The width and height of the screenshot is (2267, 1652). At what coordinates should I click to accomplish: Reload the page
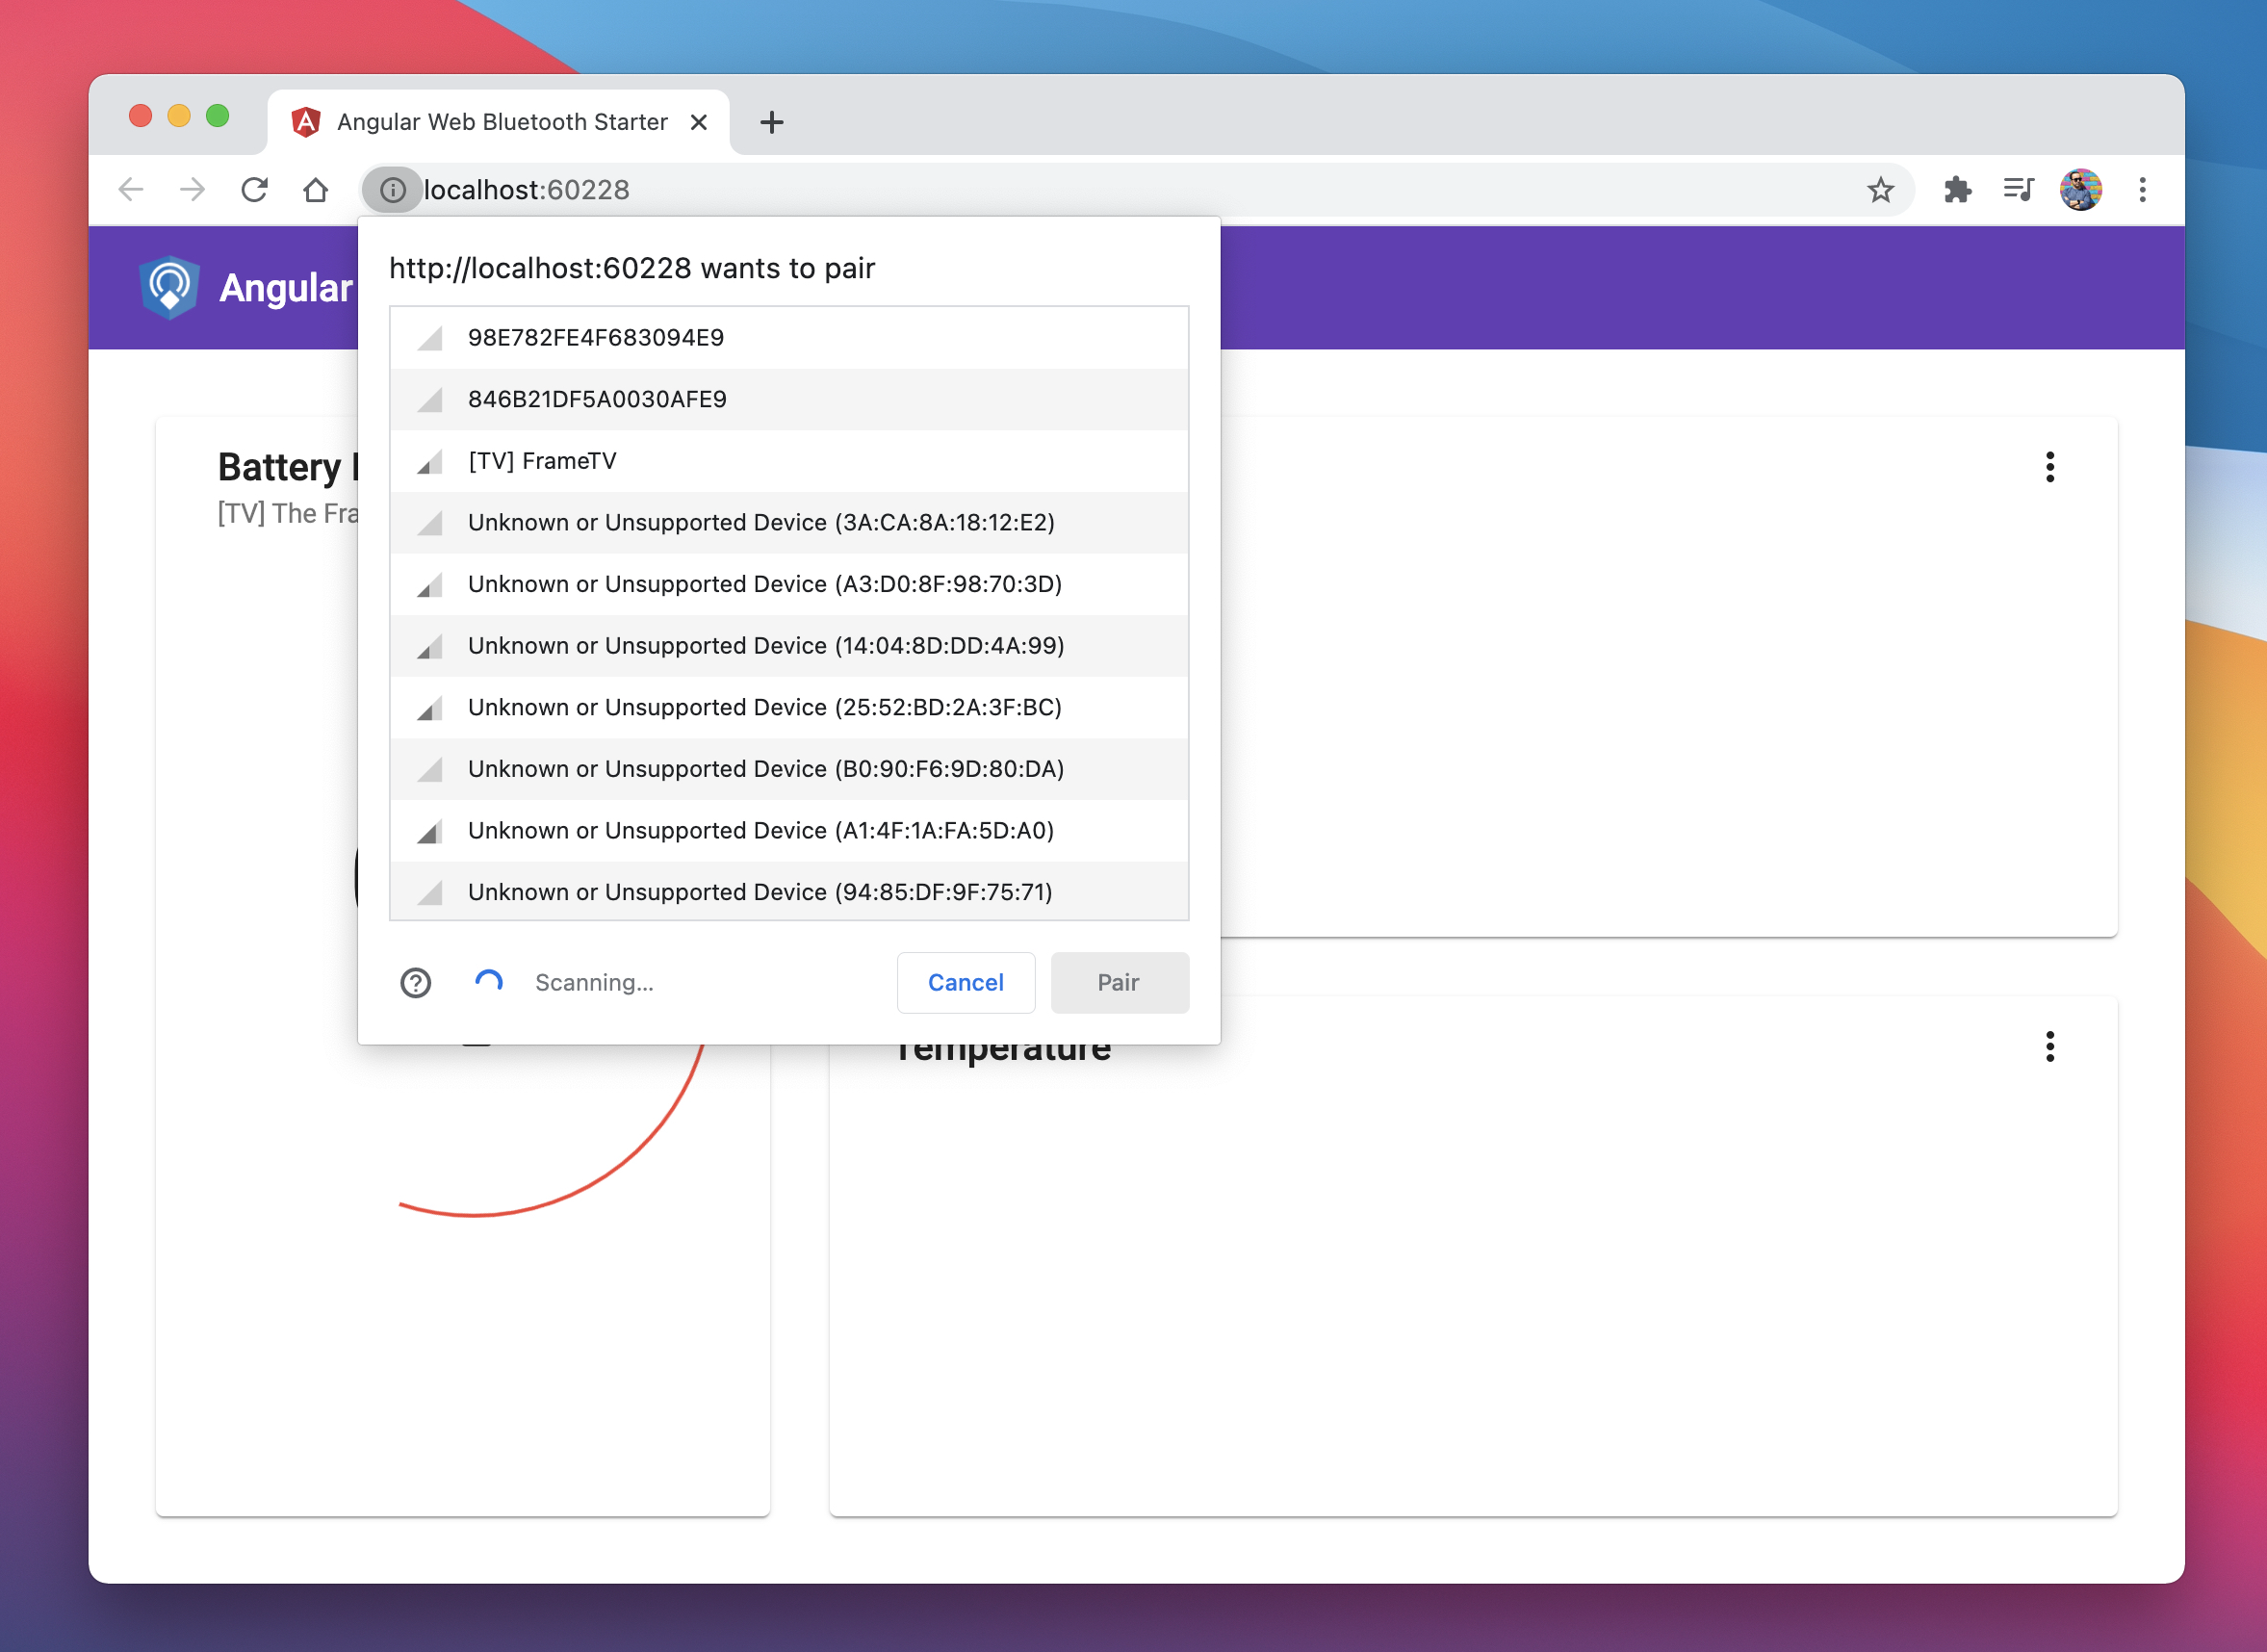pyautogui.click(x=254, y=190)
